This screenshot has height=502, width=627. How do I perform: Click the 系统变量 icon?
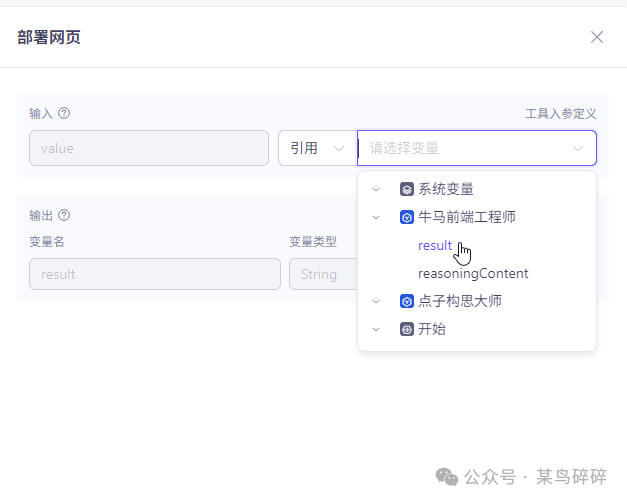tap(407, 189)
